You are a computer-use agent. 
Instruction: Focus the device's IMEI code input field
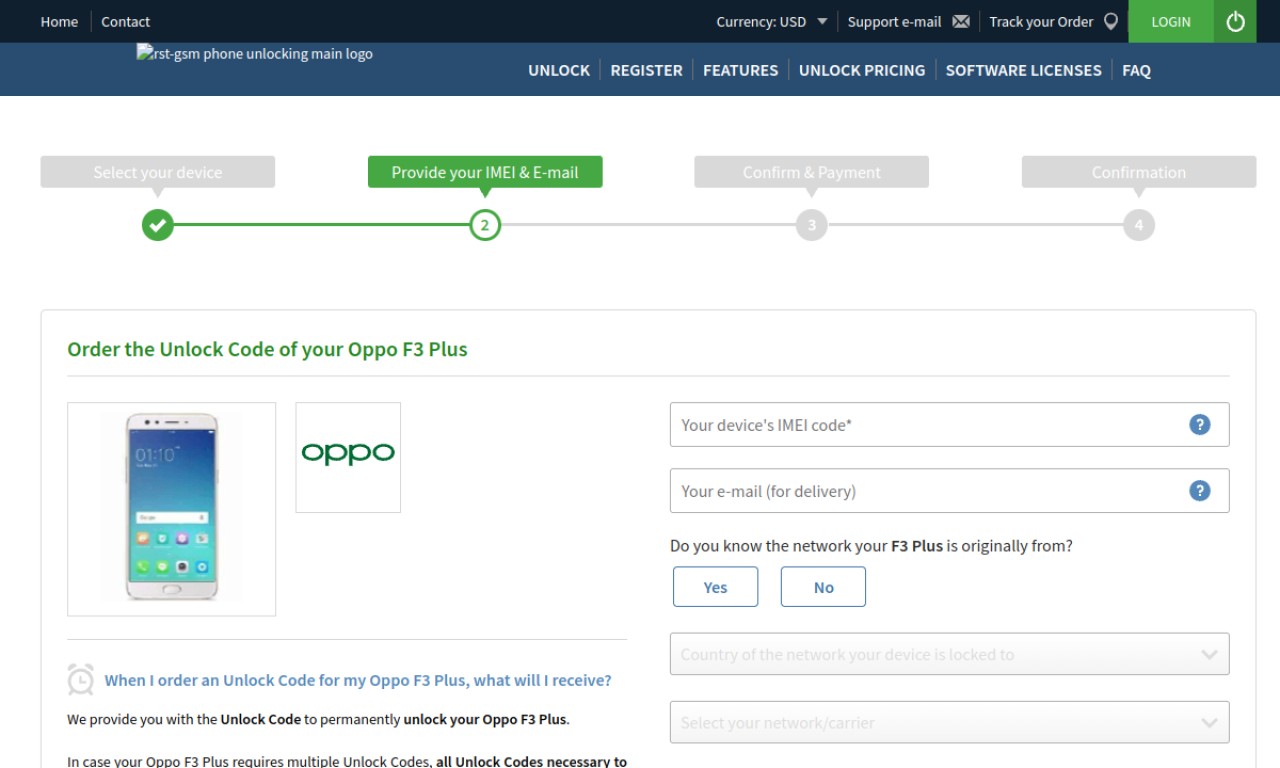(949, 424)
